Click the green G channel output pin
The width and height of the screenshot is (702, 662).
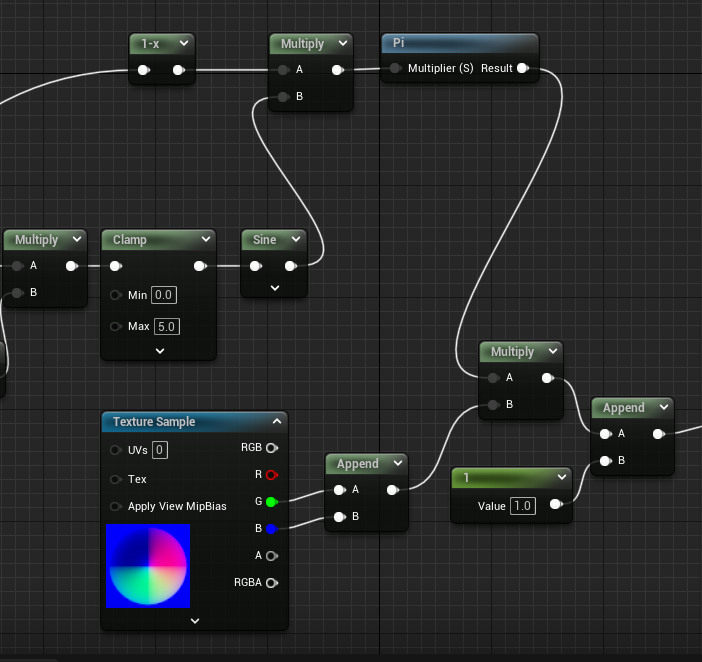(x=272, y=502)
